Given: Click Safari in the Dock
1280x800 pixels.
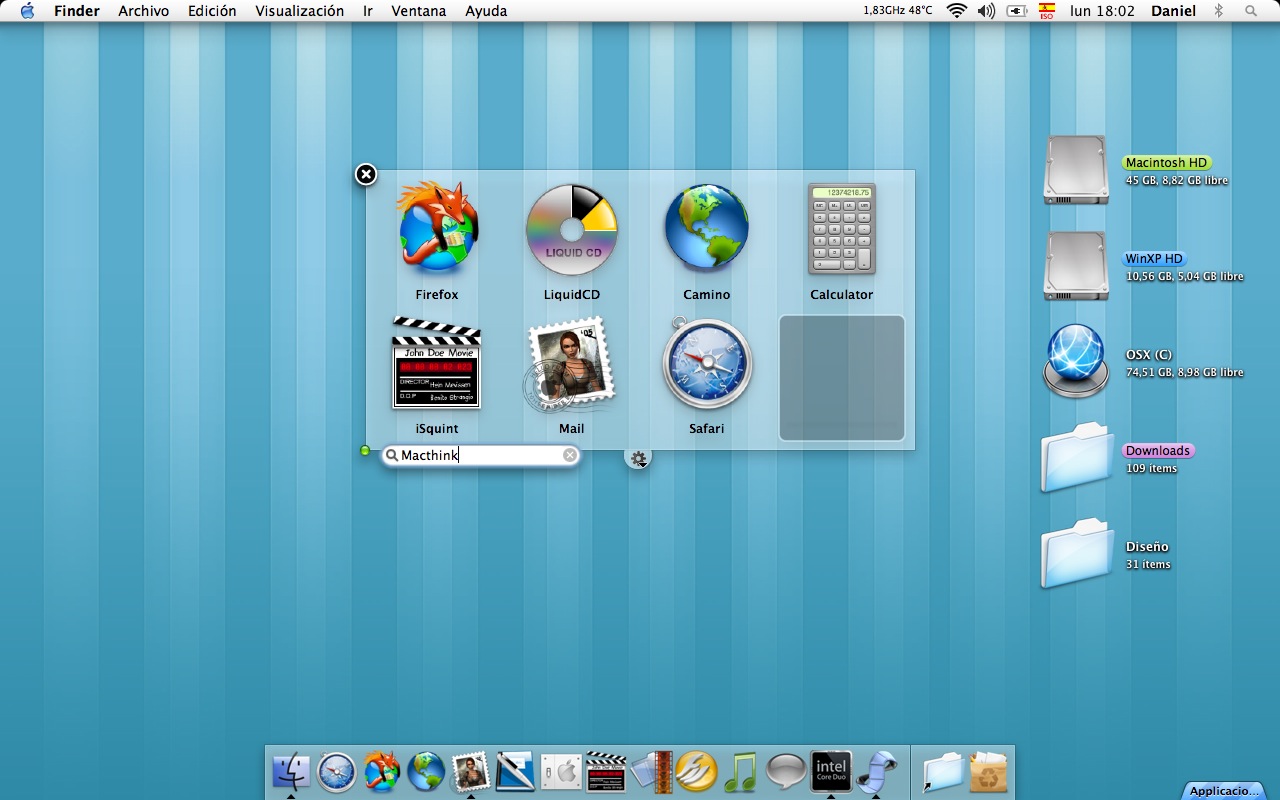Looking at the screenshot, I should coord(336,772).
